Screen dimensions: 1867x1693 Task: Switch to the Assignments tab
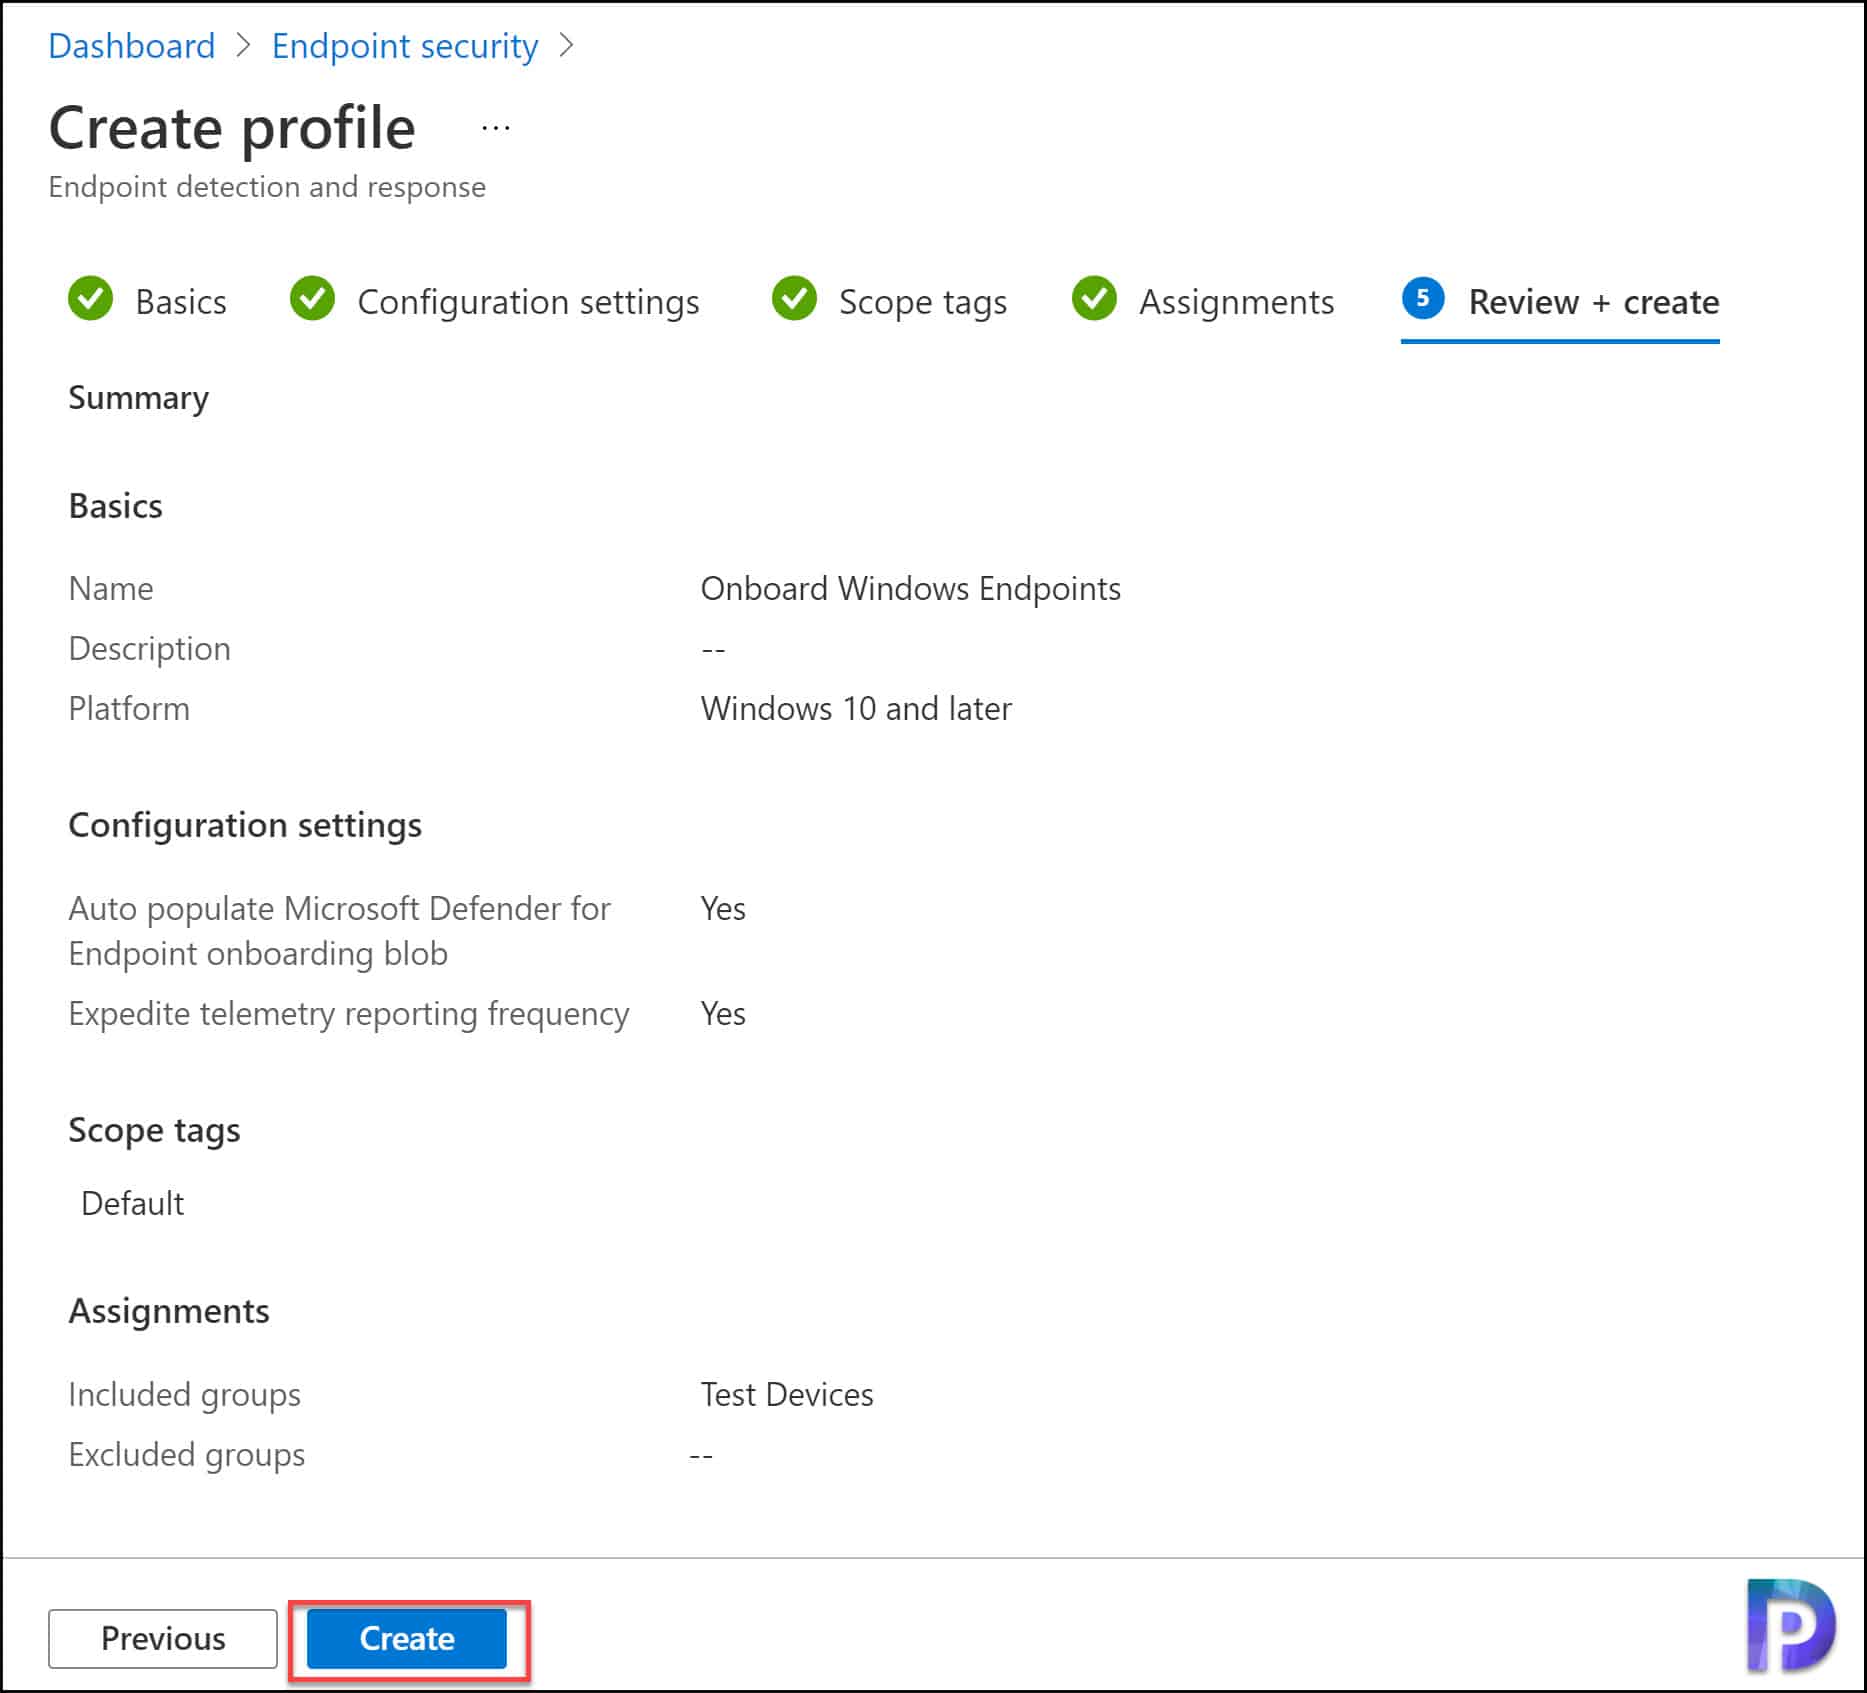coord(1237,302)
